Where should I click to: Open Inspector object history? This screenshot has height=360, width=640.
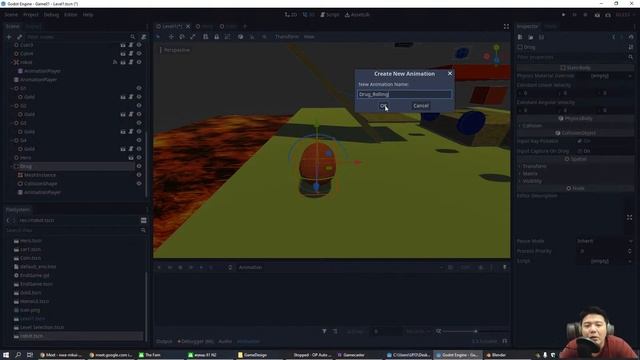631,37
